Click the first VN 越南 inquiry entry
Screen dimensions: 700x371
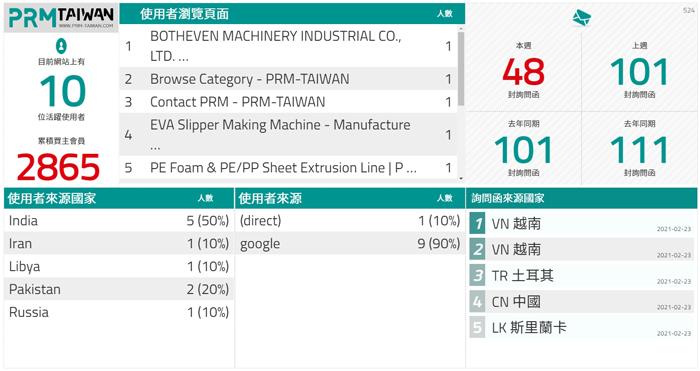(x=581, y=223)
